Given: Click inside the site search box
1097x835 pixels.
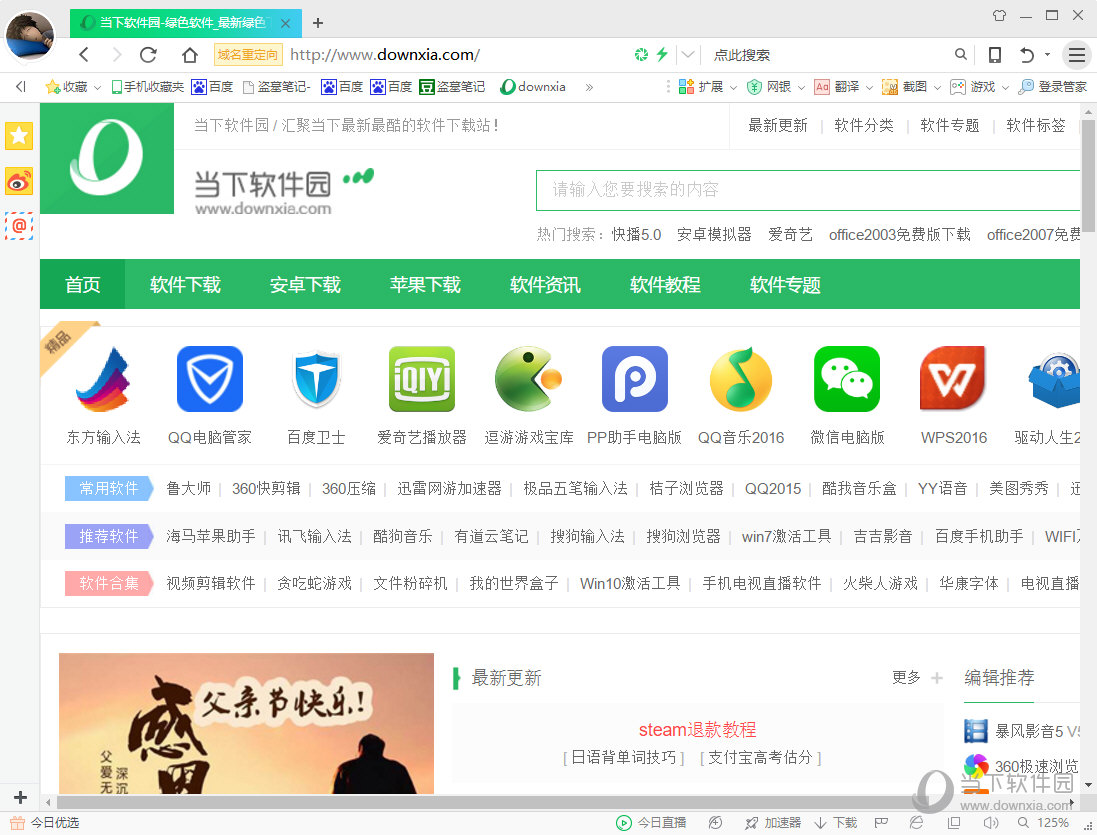Looking at the screenshot, I should click(x=800, y=189).
